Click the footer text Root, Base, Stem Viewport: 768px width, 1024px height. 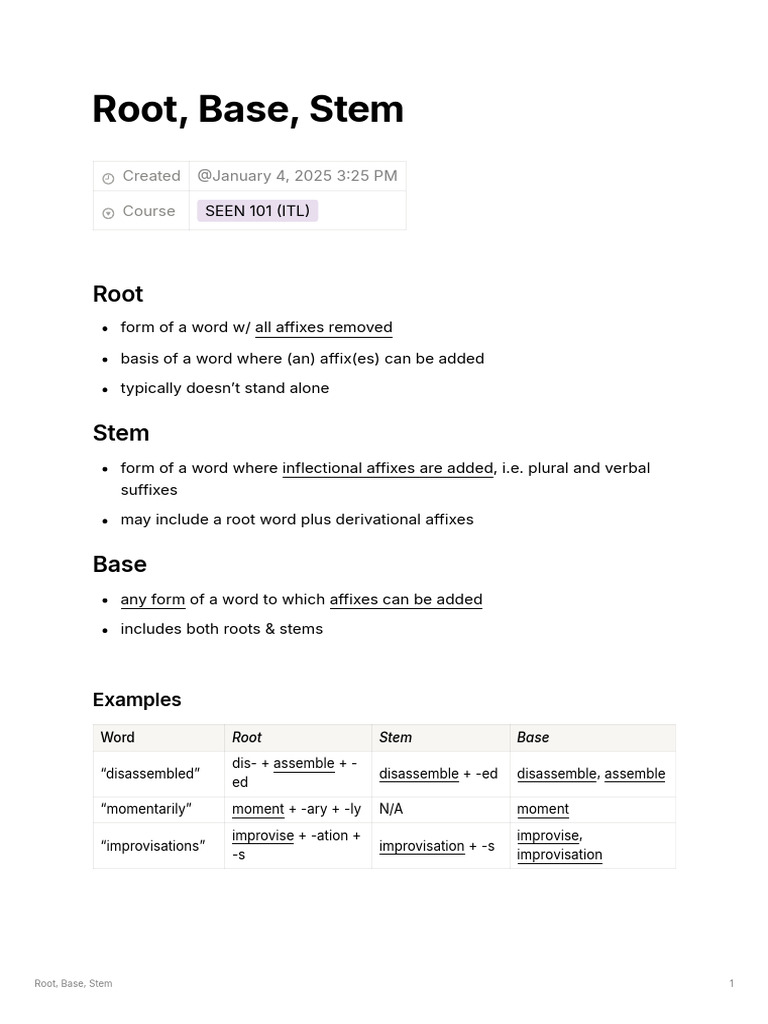73,983
